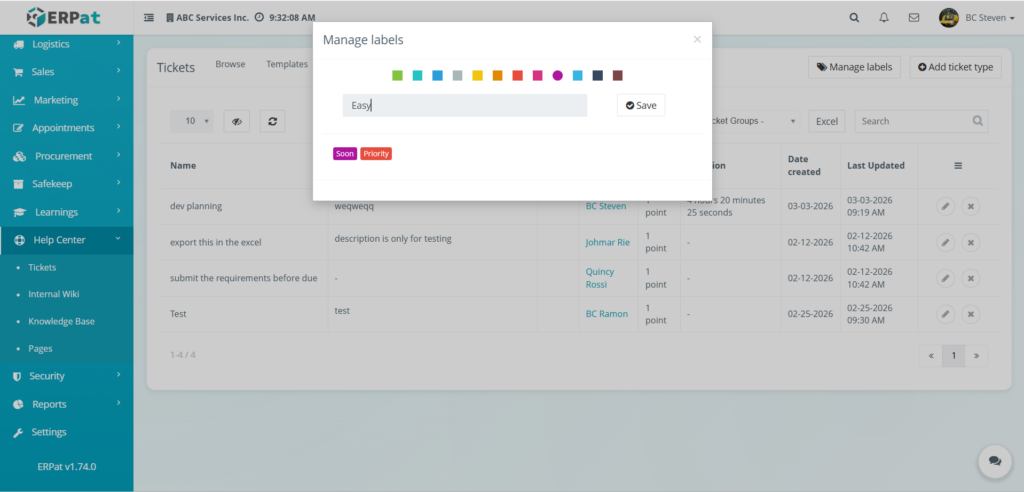1024x492 pixels.
Task: Refresh the tickets table
Action: coord(272,121)
